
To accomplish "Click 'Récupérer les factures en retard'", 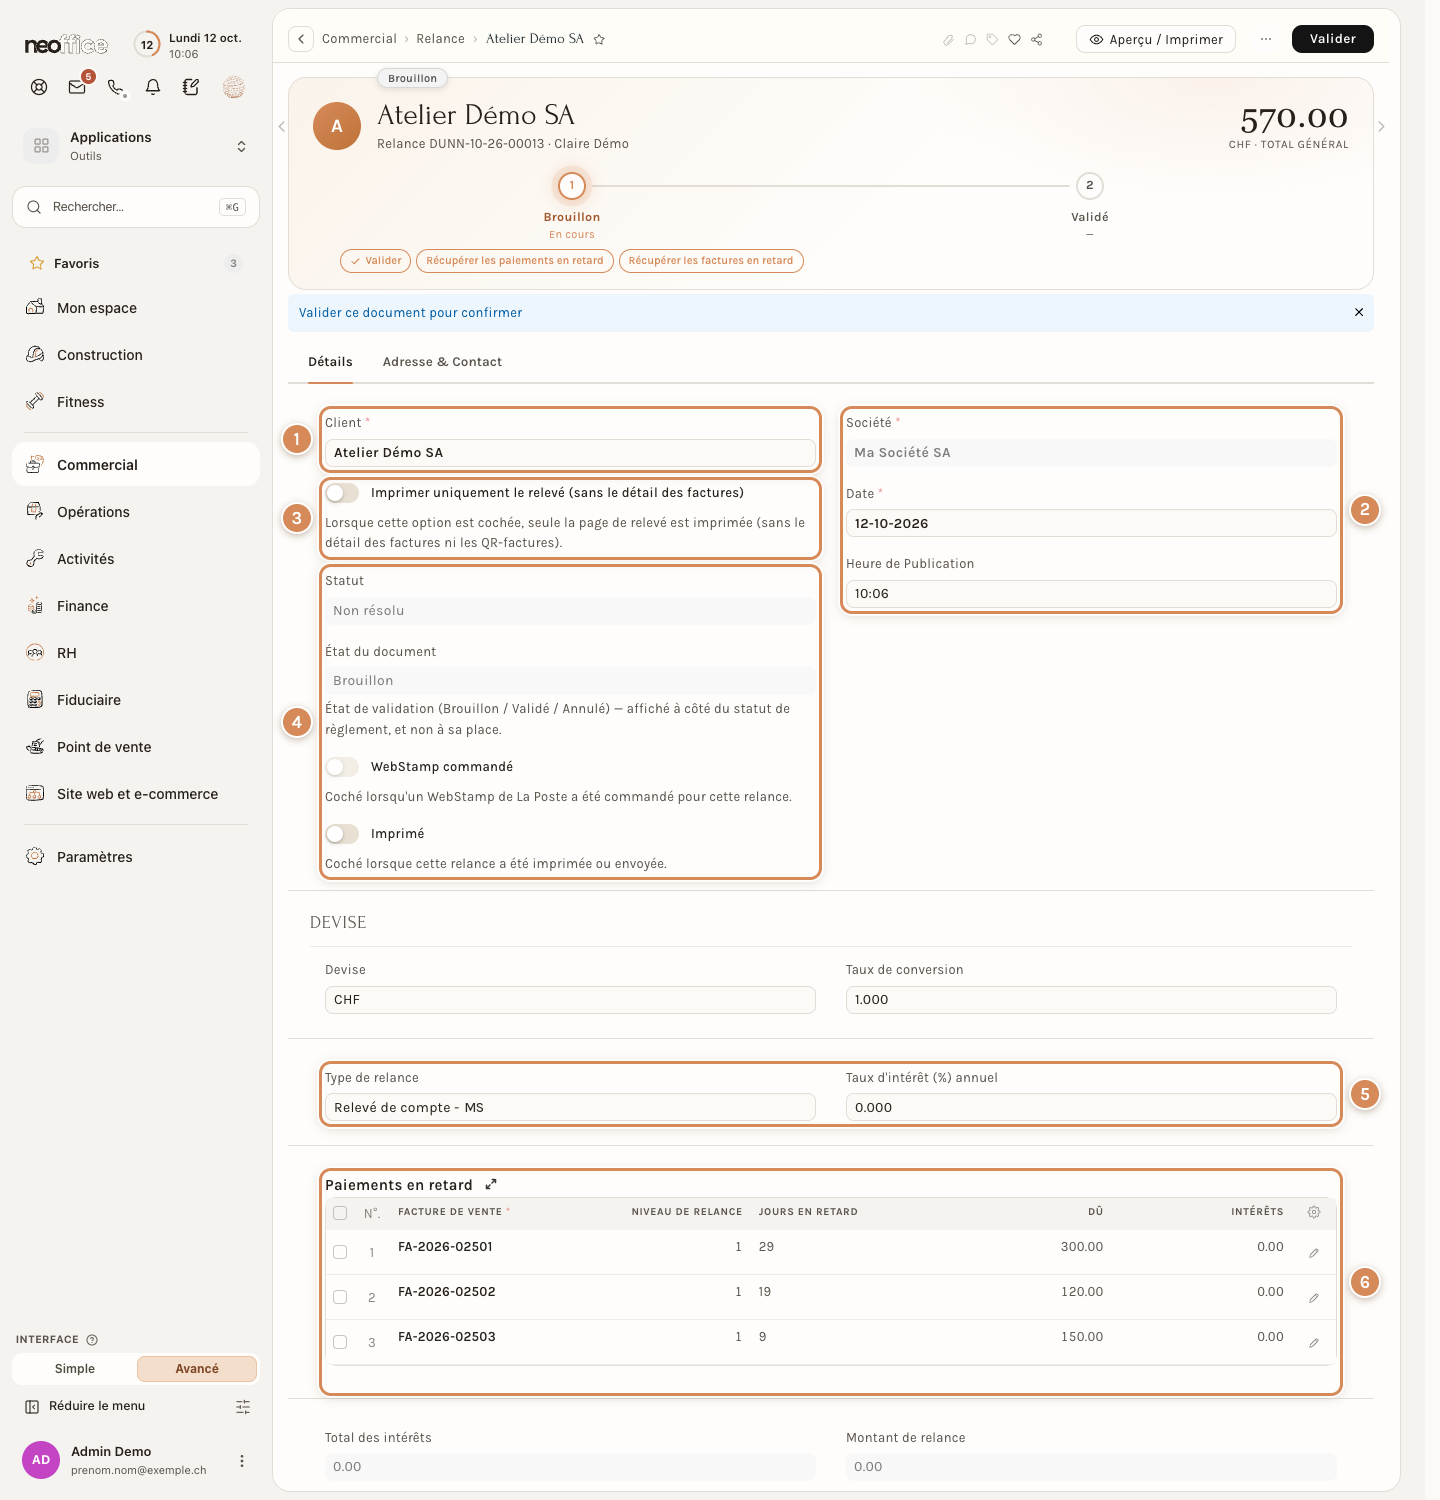I will pyautogui.click(x=711, y=261).
